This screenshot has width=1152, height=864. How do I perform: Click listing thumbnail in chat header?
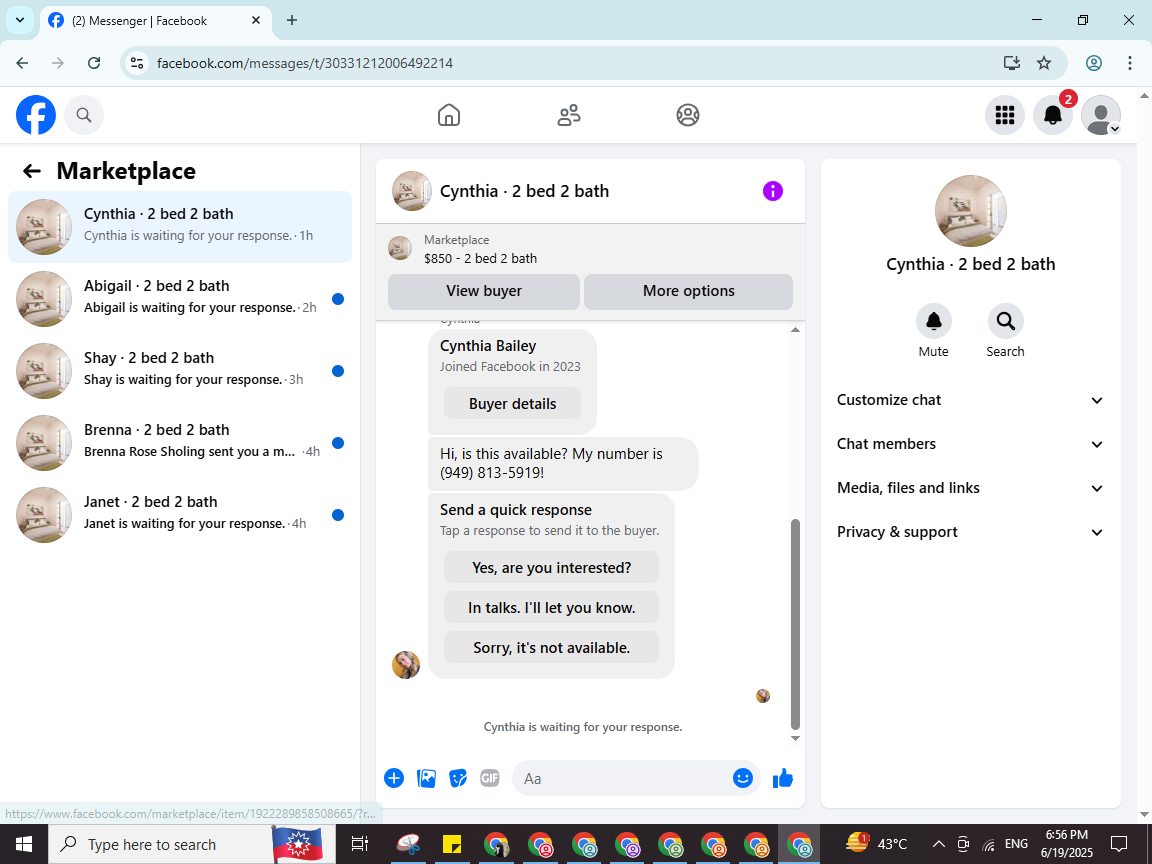(x=411, y=191)
